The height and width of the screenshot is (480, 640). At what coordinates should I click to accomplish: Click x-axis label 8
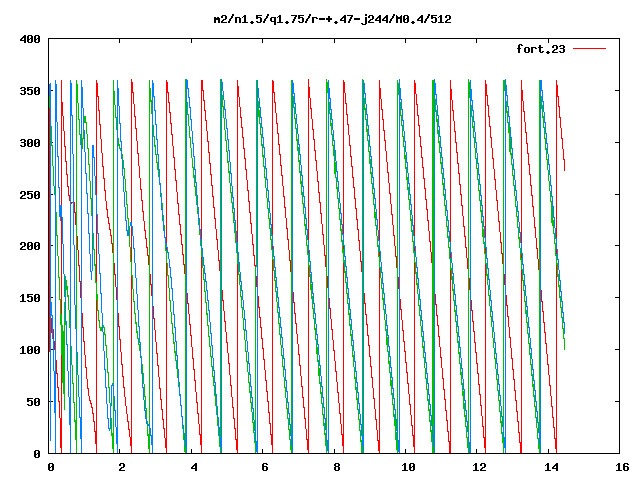[x=337, y=467]
